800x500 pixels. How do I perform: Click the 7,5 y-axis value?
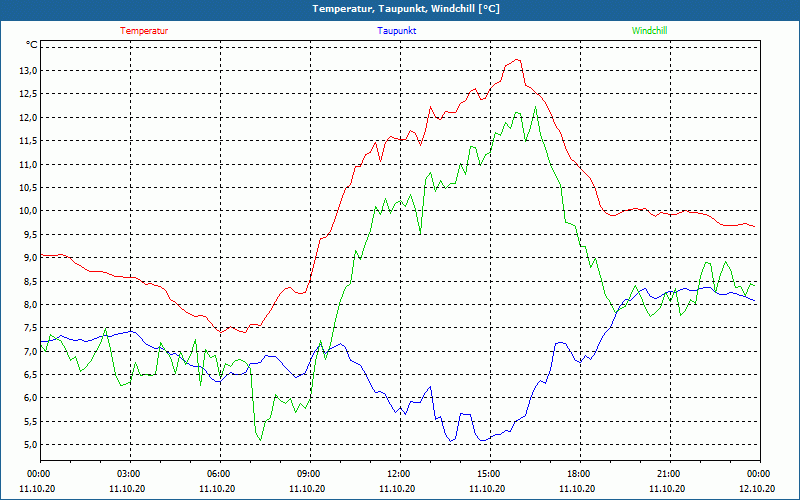[x=31, y=328]
